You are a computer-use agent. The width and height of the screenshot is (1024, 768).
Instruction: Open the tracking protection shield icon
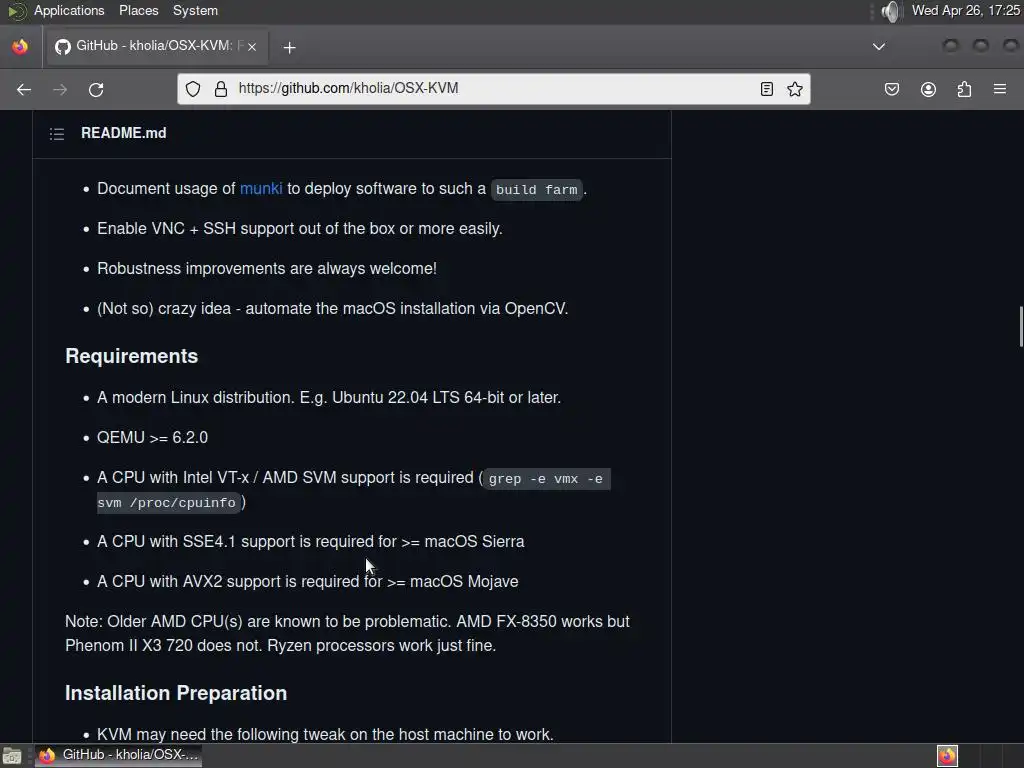point(193,89)
